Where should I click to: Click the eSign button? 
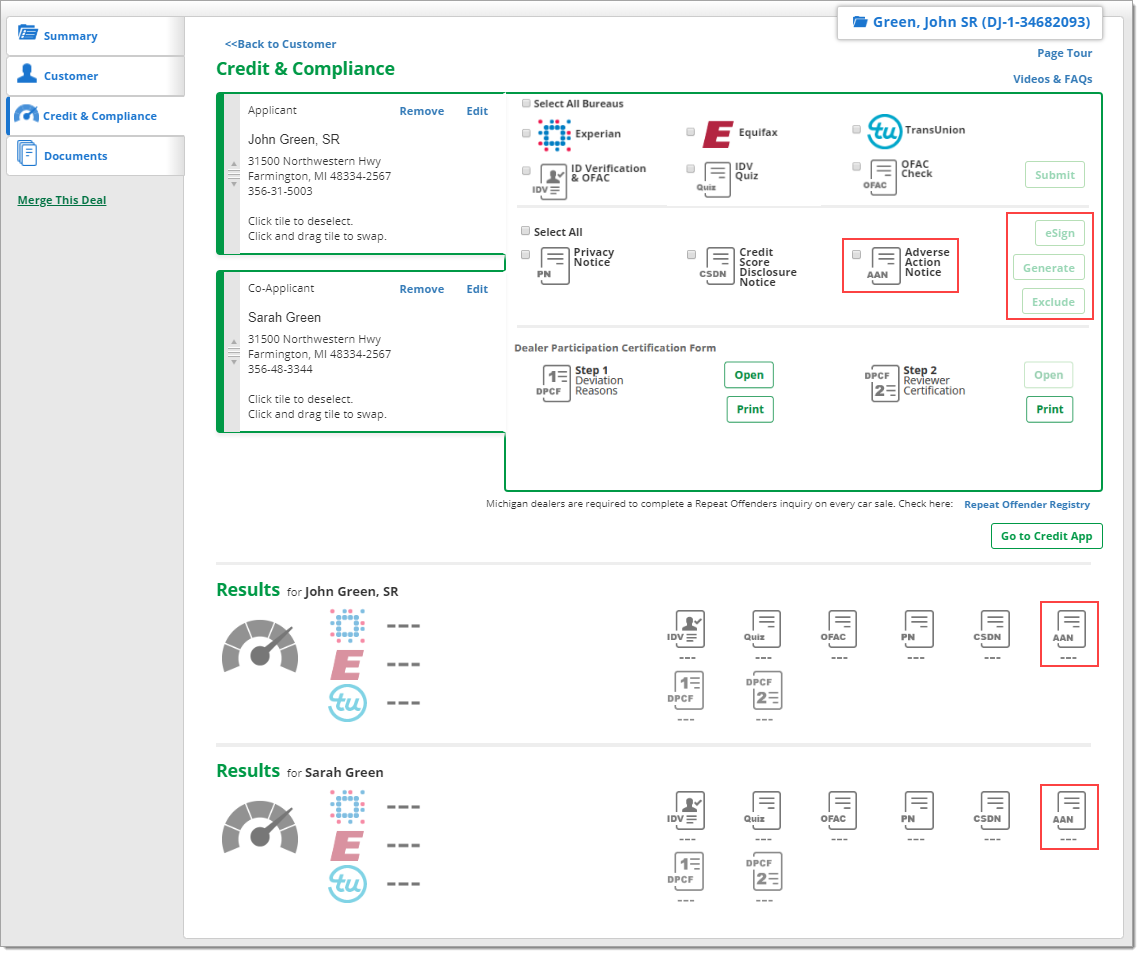1059,233
